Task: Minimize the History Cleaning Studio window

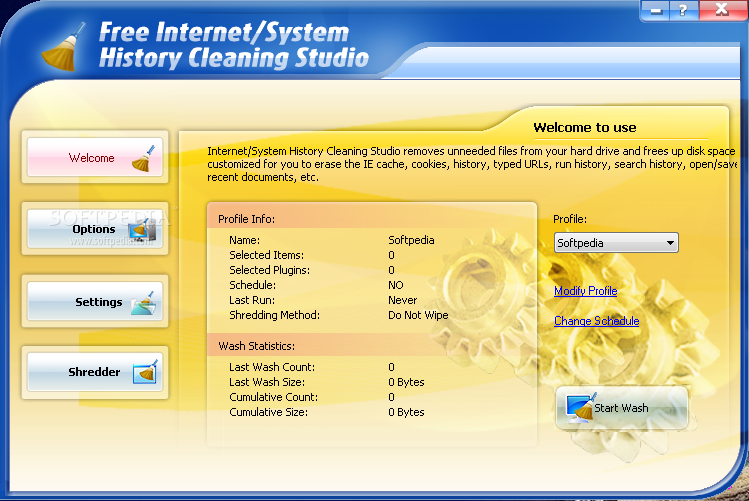Action: point(656,10)
